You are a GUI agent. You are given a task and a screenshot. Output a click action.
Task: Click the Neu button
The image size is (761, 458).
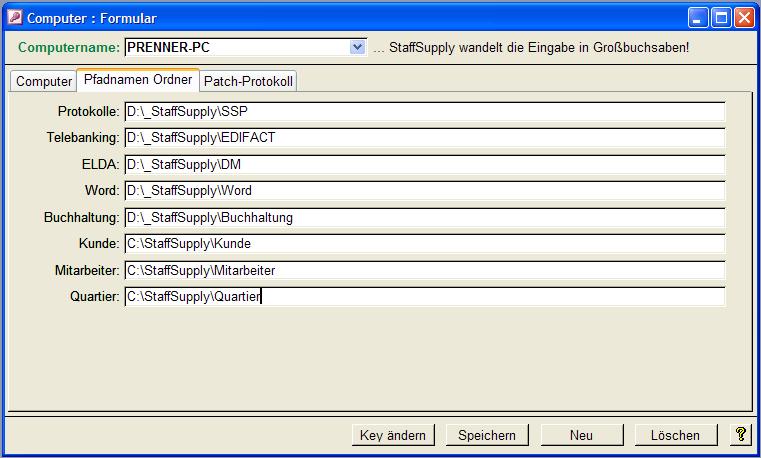click(x=581, y=435)
